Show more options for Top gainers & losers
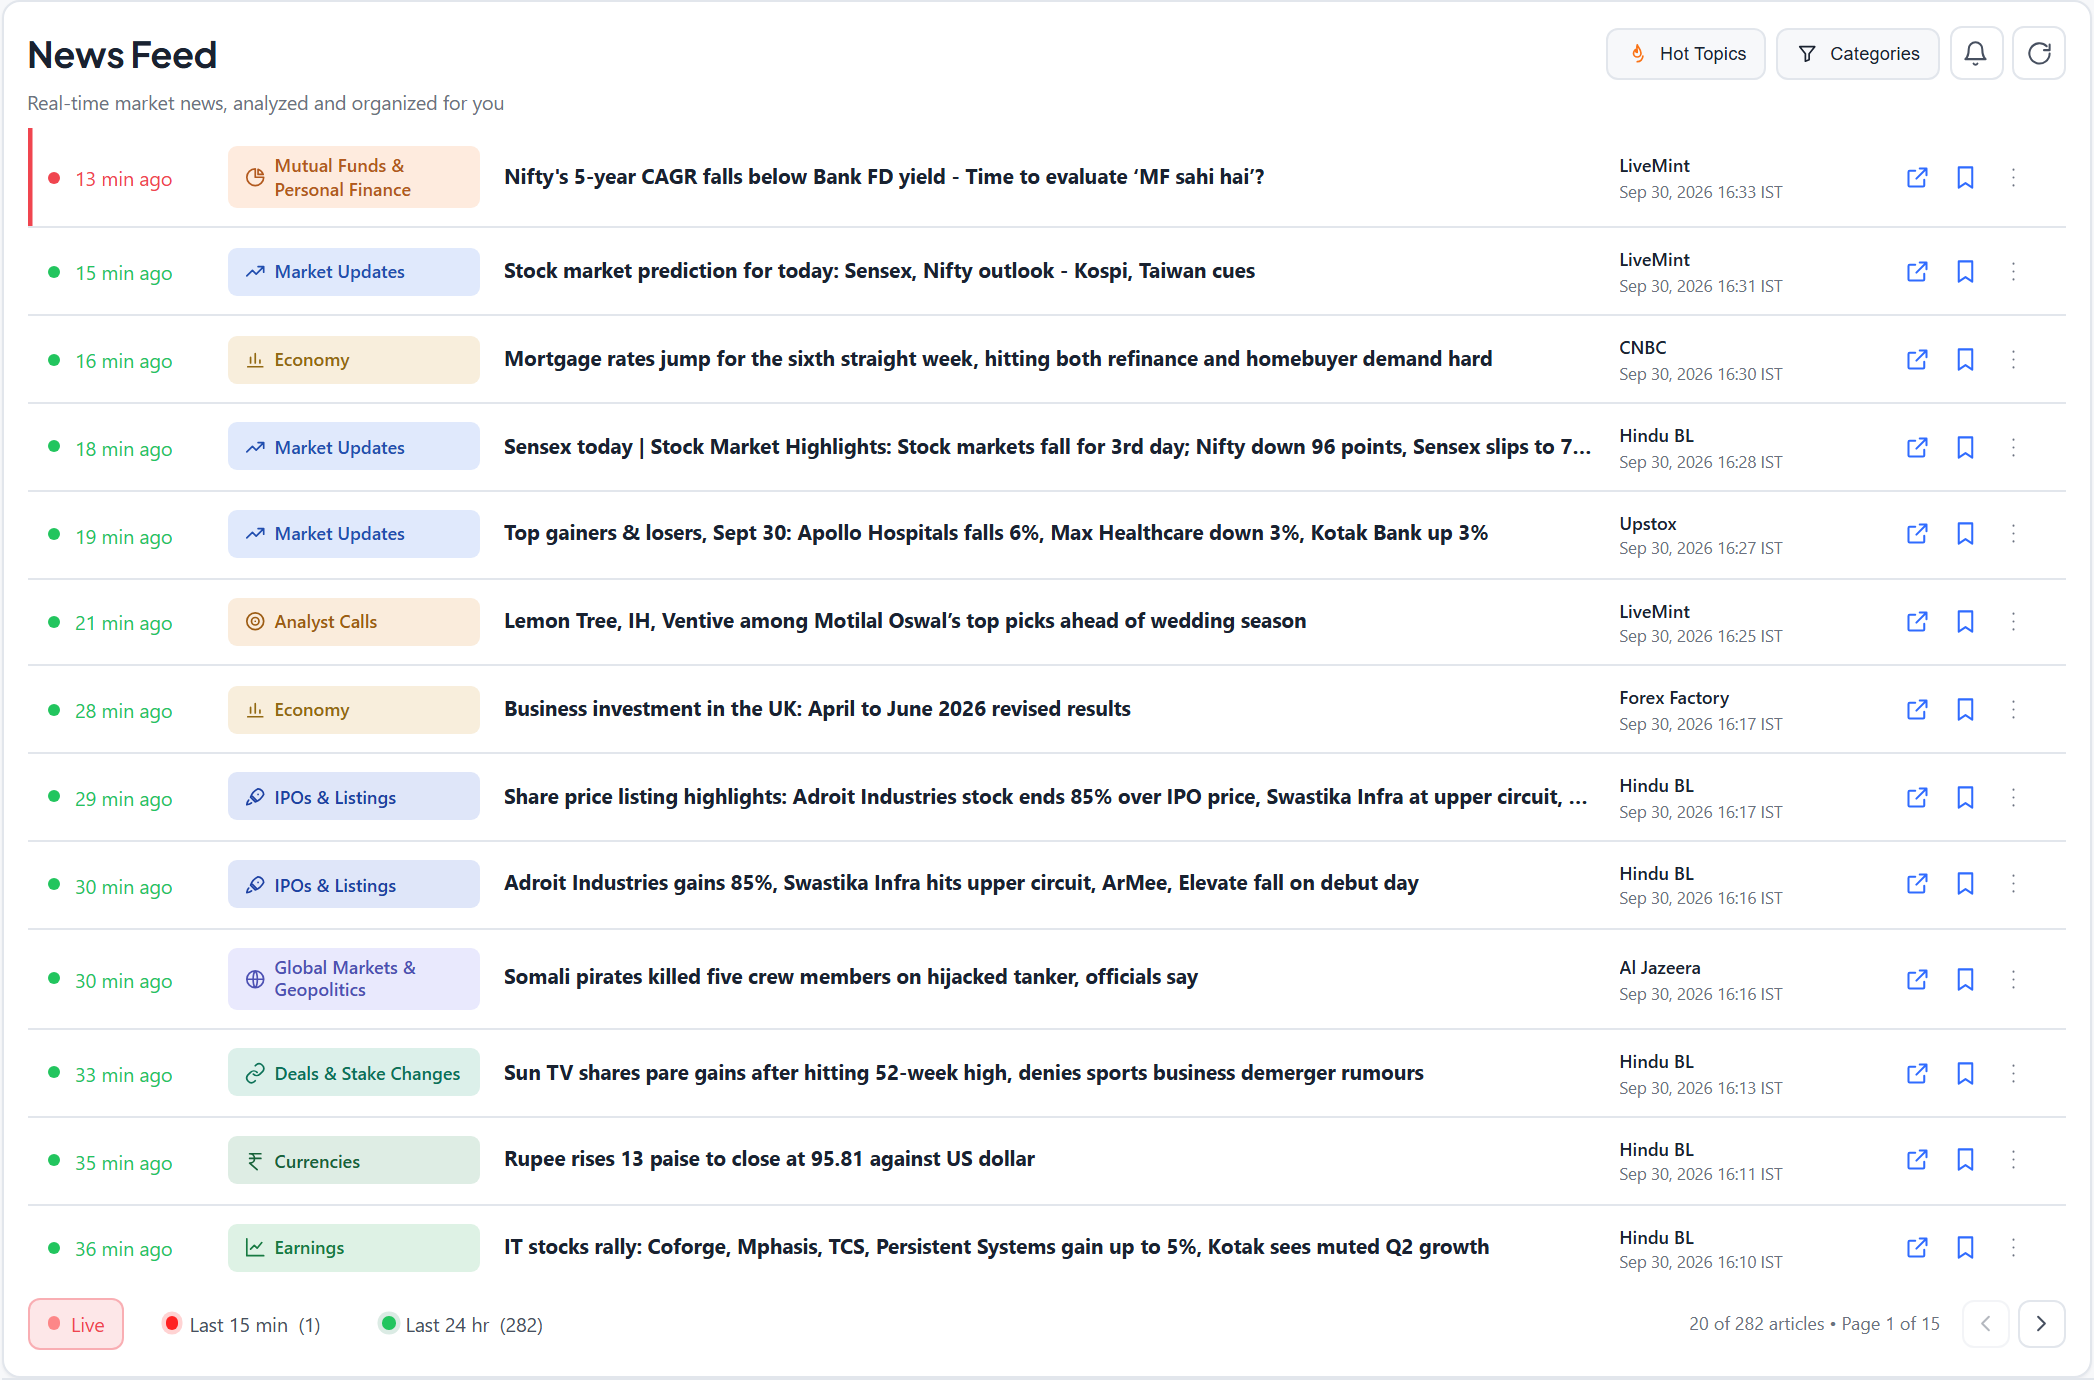The width and height of the screenshot is (2094, 1380). pos(2013,534)
